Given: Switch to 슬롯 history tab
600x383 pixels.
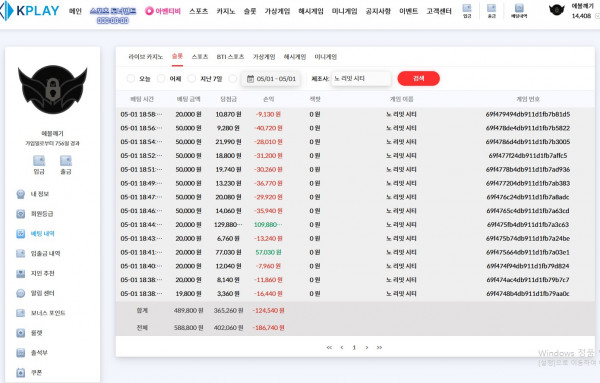Looking at the screenshot, I should 177,56.
